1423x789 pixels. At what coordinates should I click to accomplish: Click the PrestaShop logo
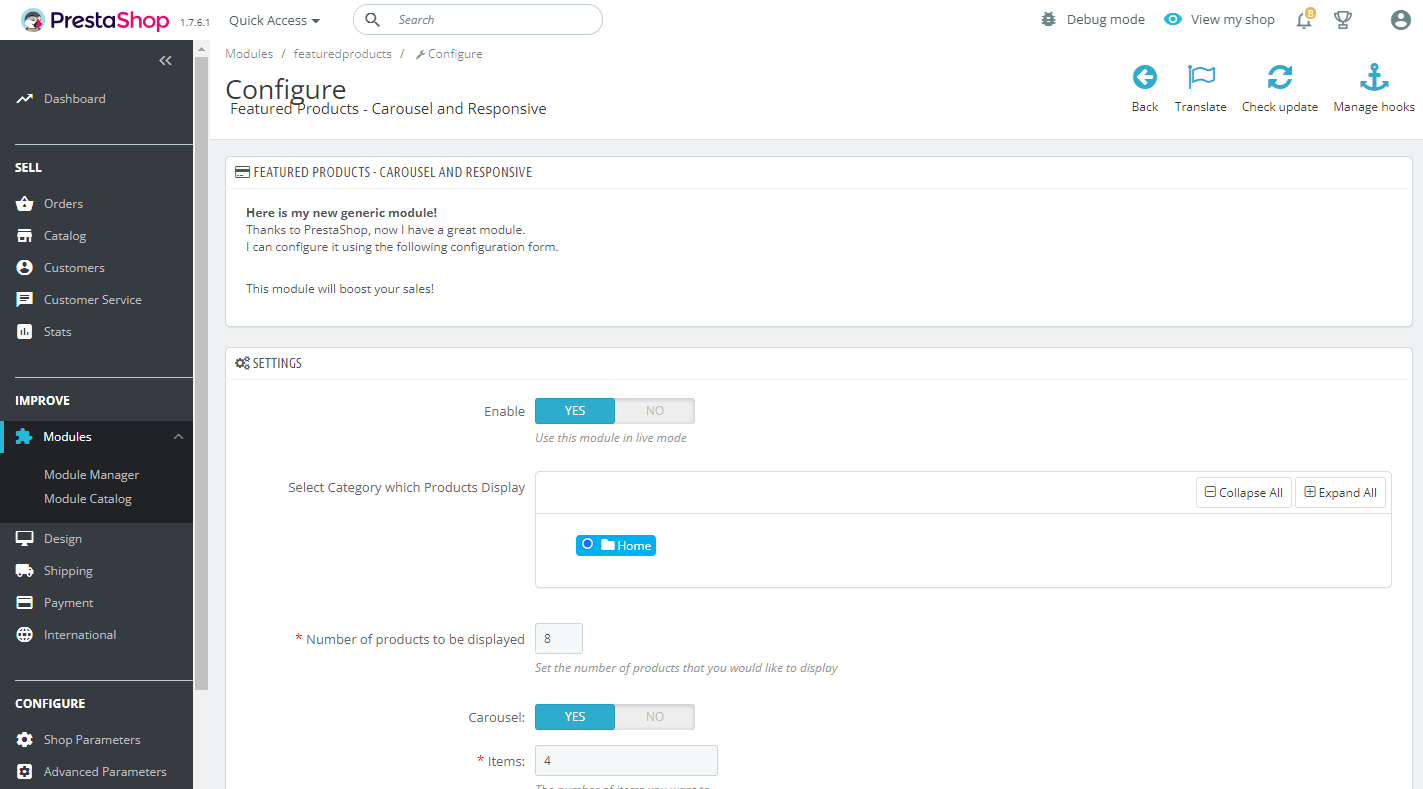(x=97, y=19)
